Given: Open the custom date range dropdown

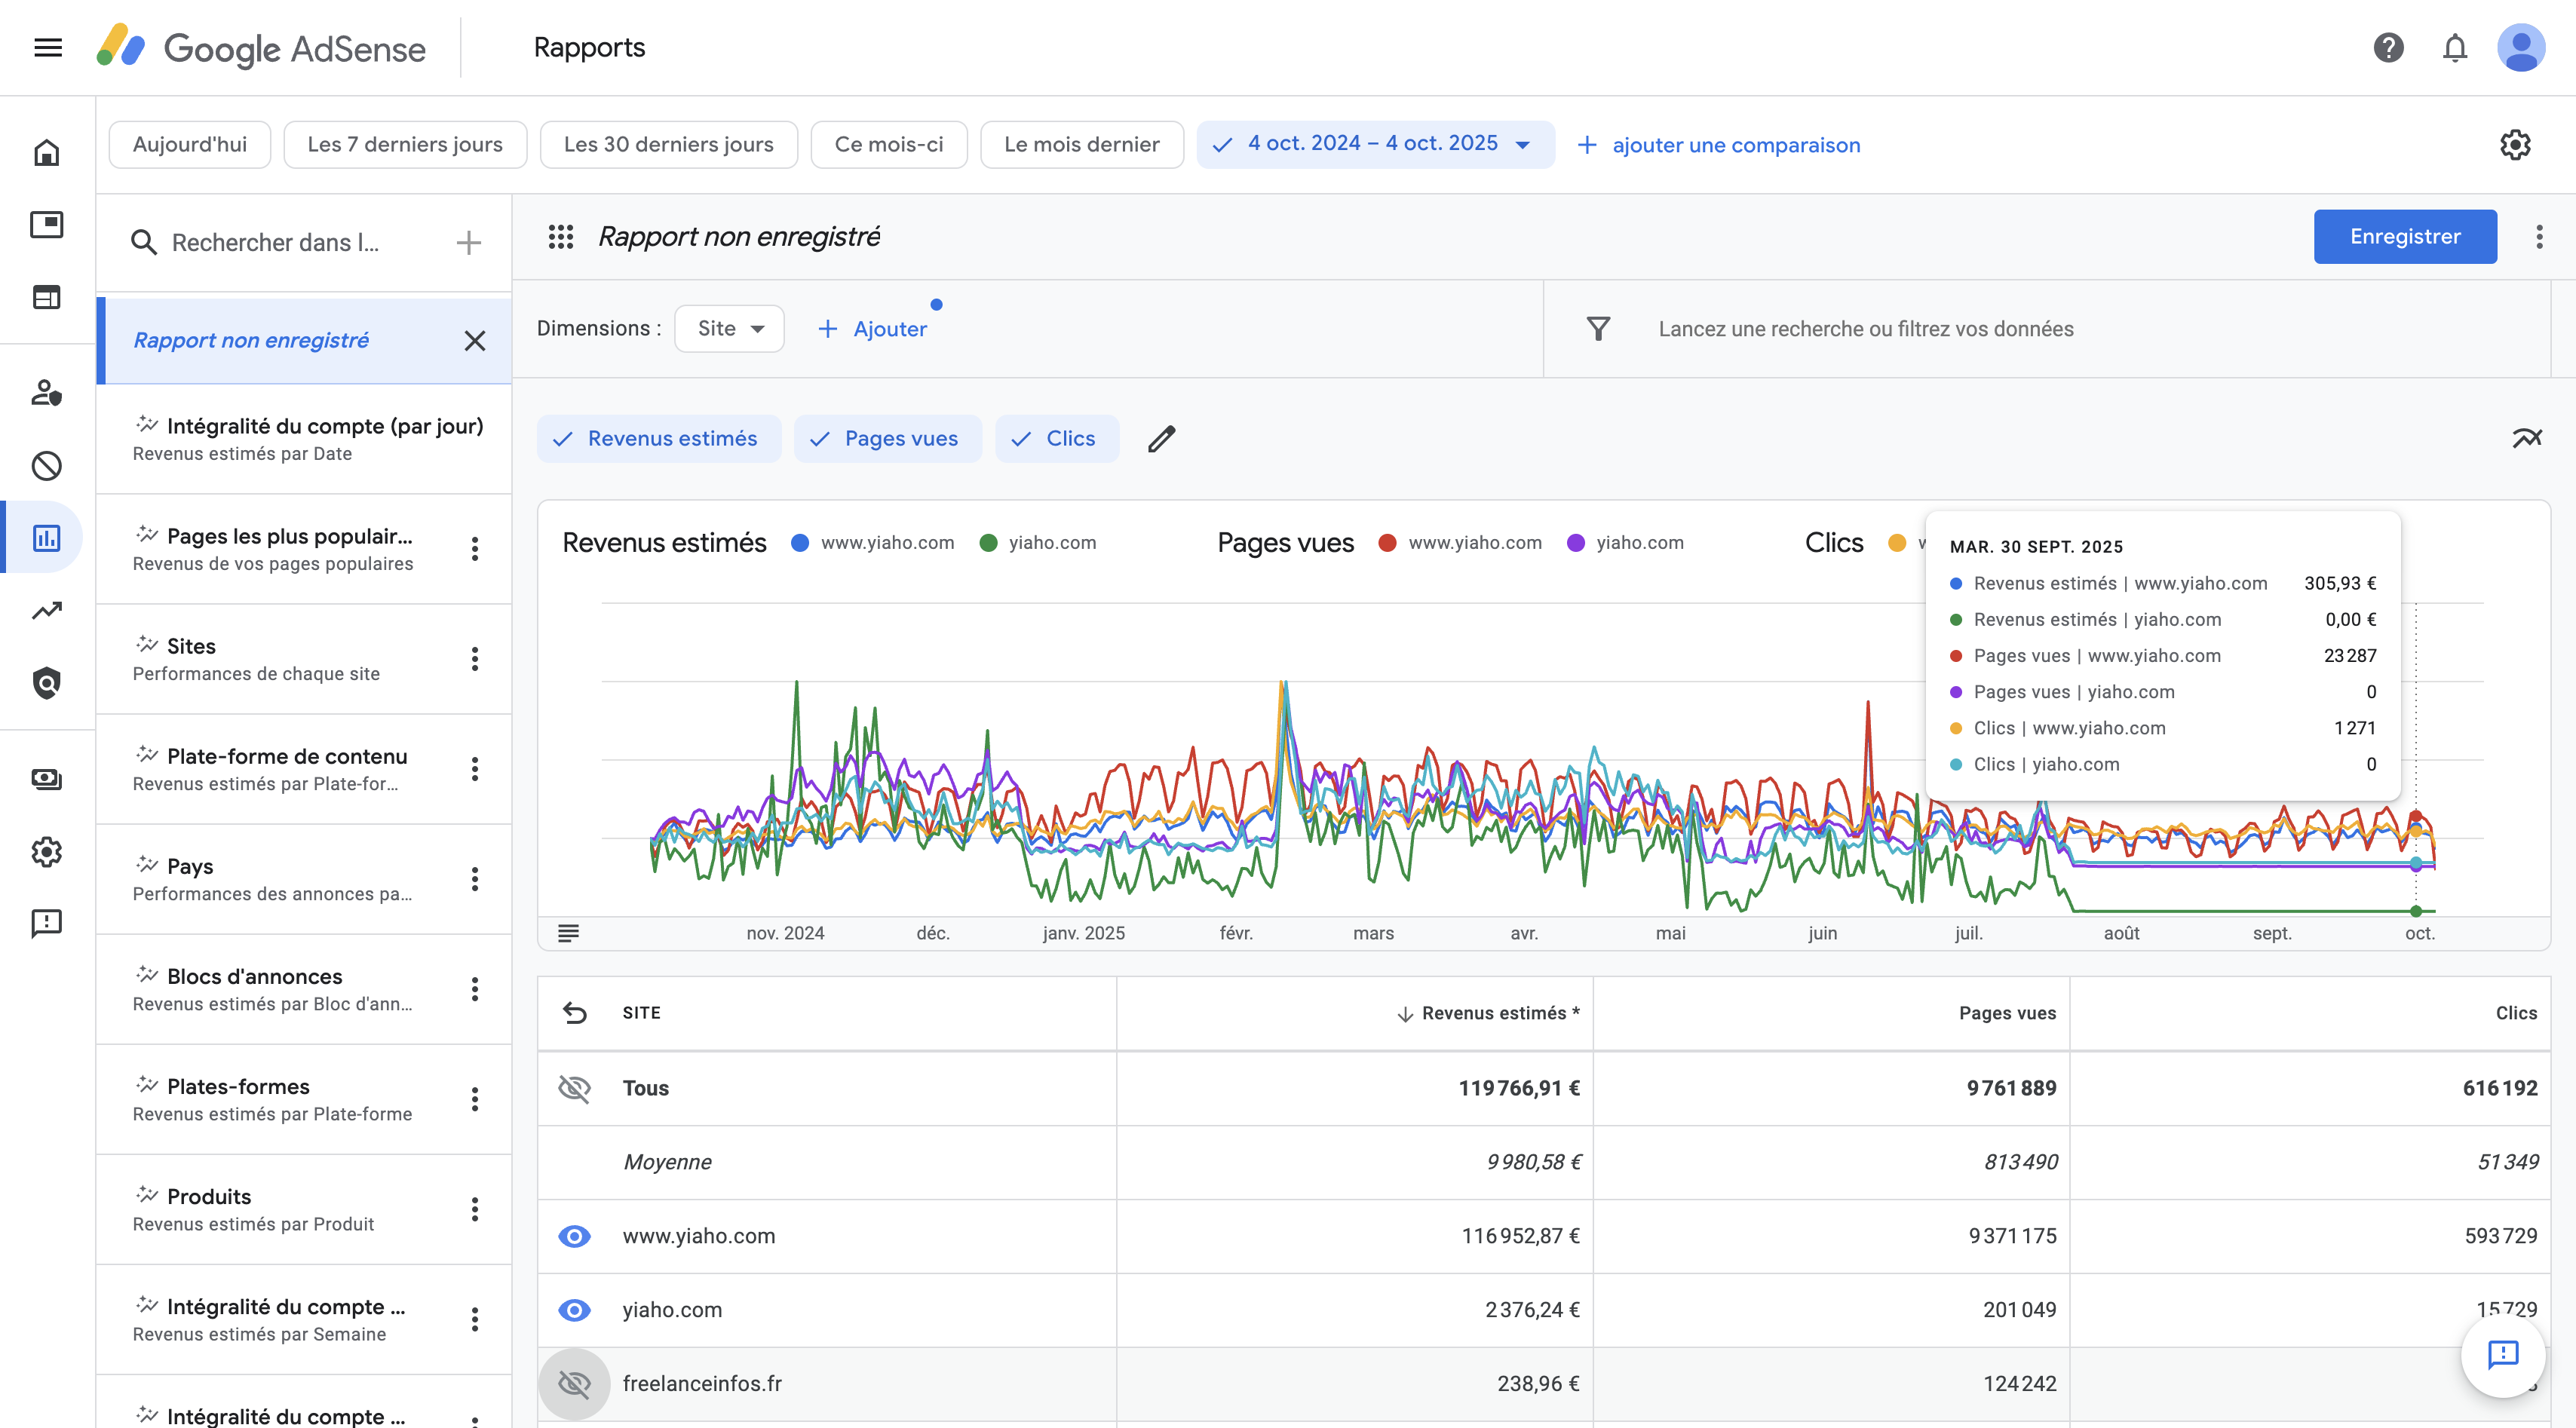Looking at the screenshot, I should coord(1375,144).
